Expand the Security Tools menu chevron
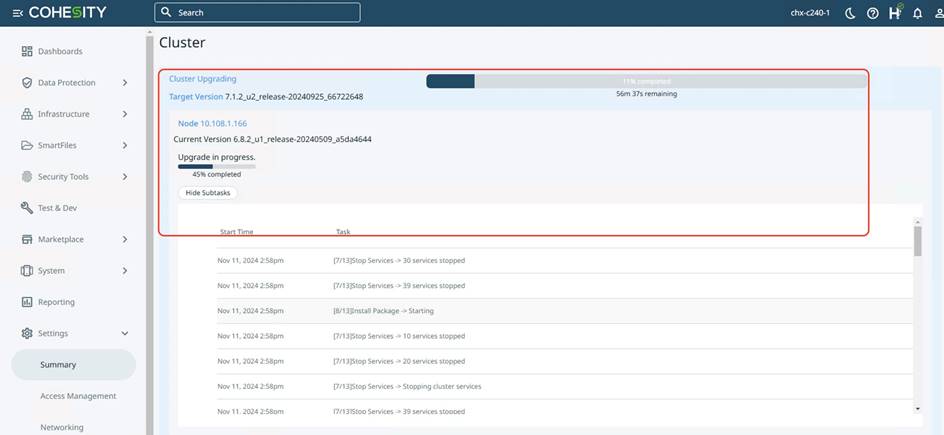Screen dimensions: 944x435 tap(125, 176)
